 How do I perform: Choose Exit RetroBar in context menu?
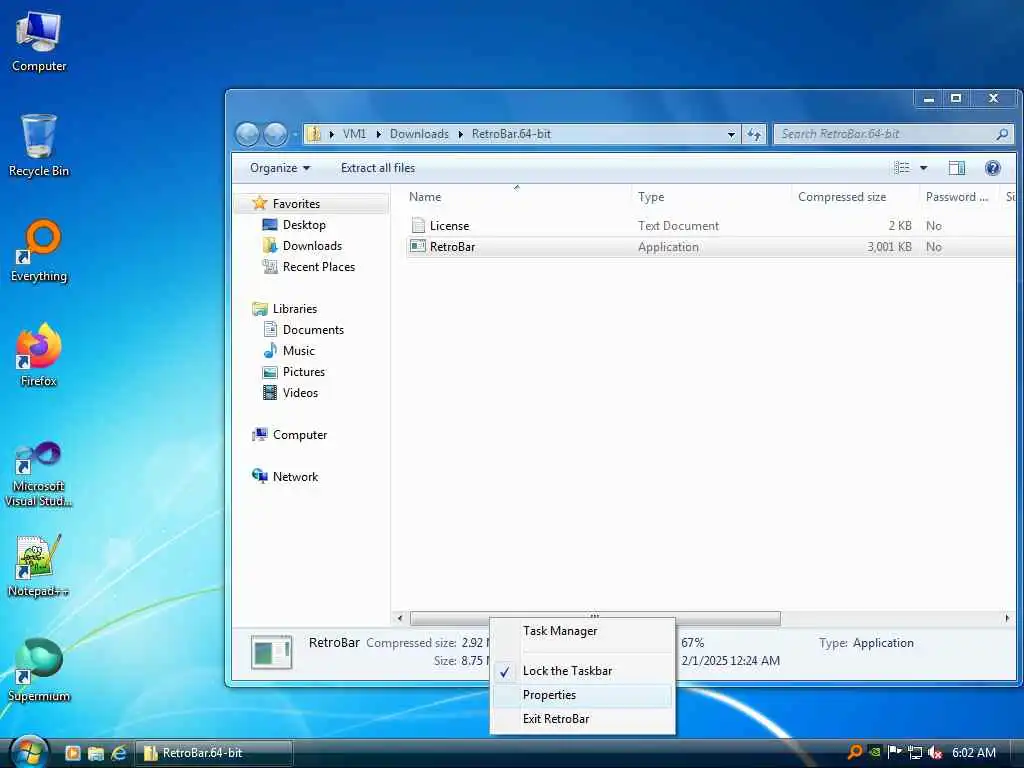(583, 718)
